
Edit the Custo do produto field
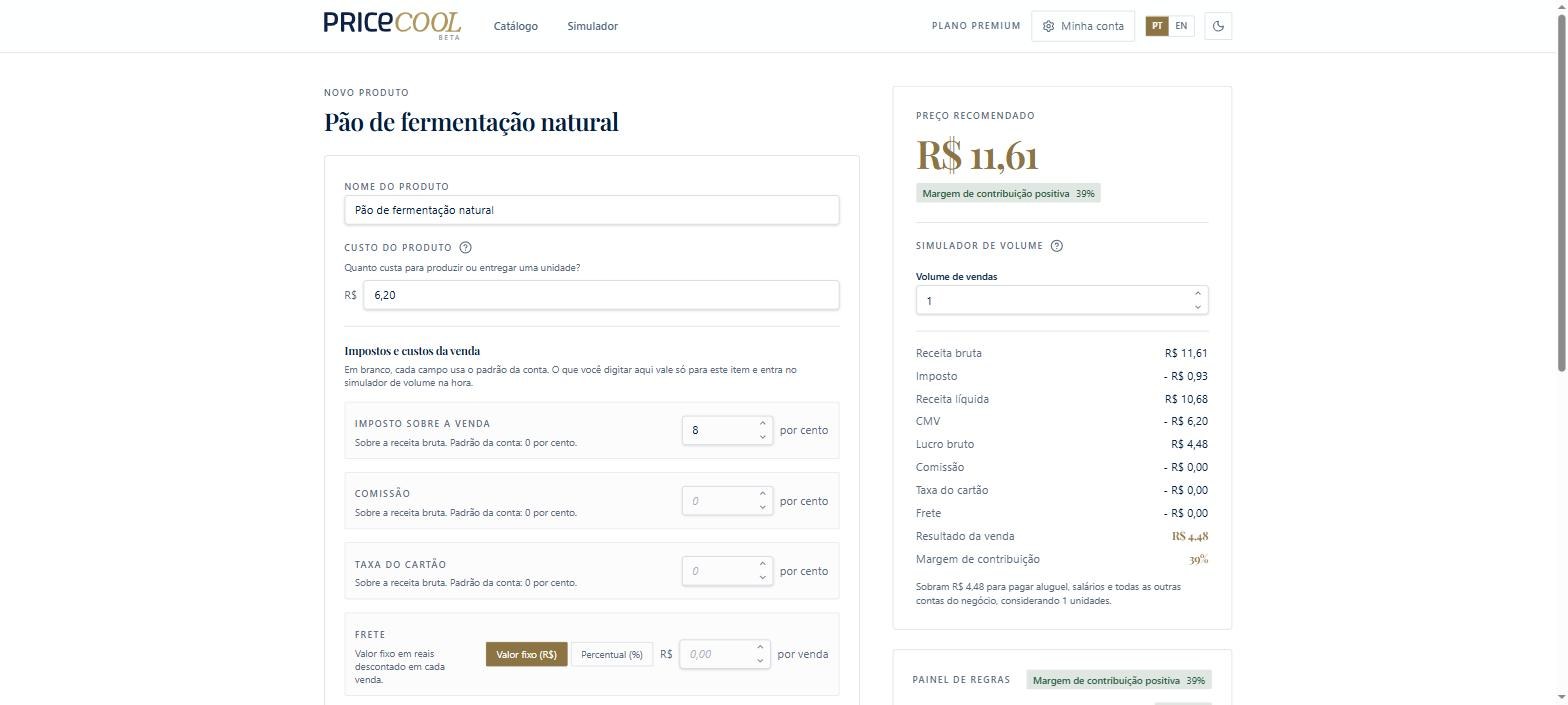[601, 295]
